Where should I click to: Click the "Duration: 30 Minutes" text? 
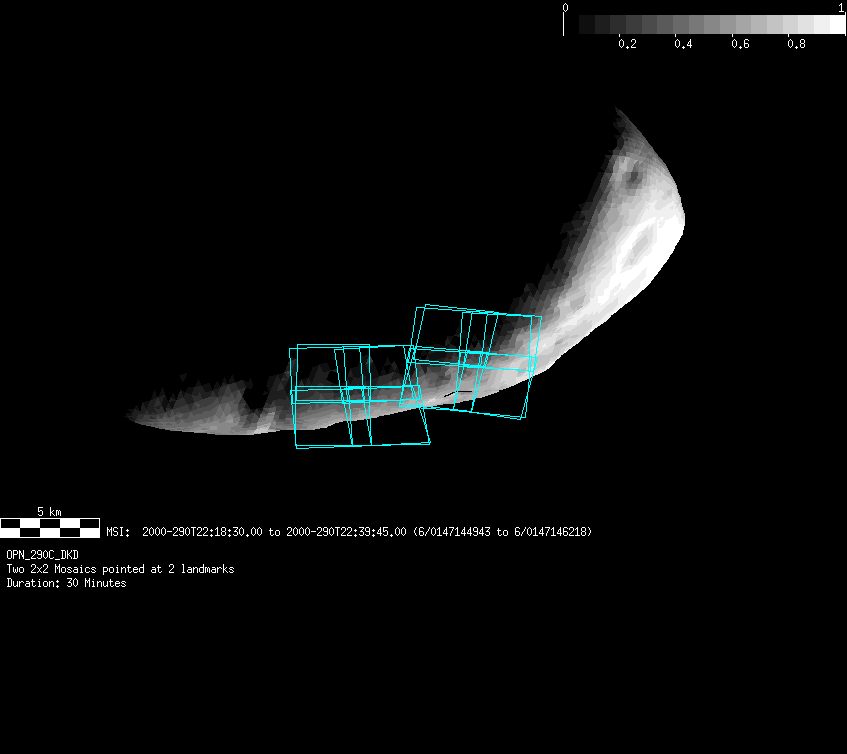click(x=66, y=583)
